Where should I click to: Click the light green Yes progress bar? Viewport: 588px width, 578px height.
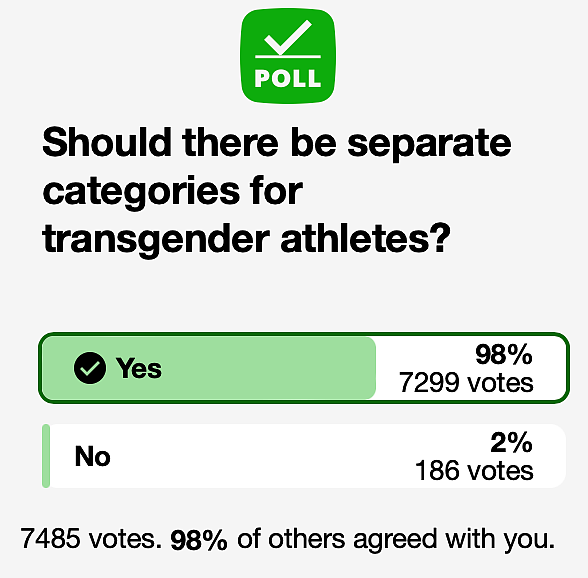click(209, 368)
